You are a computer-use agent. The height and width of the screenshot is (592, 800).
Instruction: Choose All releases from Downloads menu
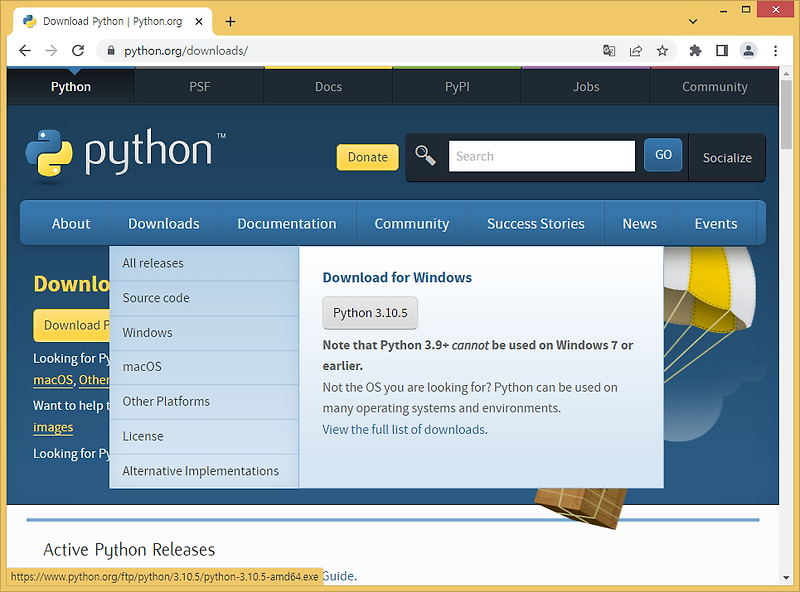(204, 263)
